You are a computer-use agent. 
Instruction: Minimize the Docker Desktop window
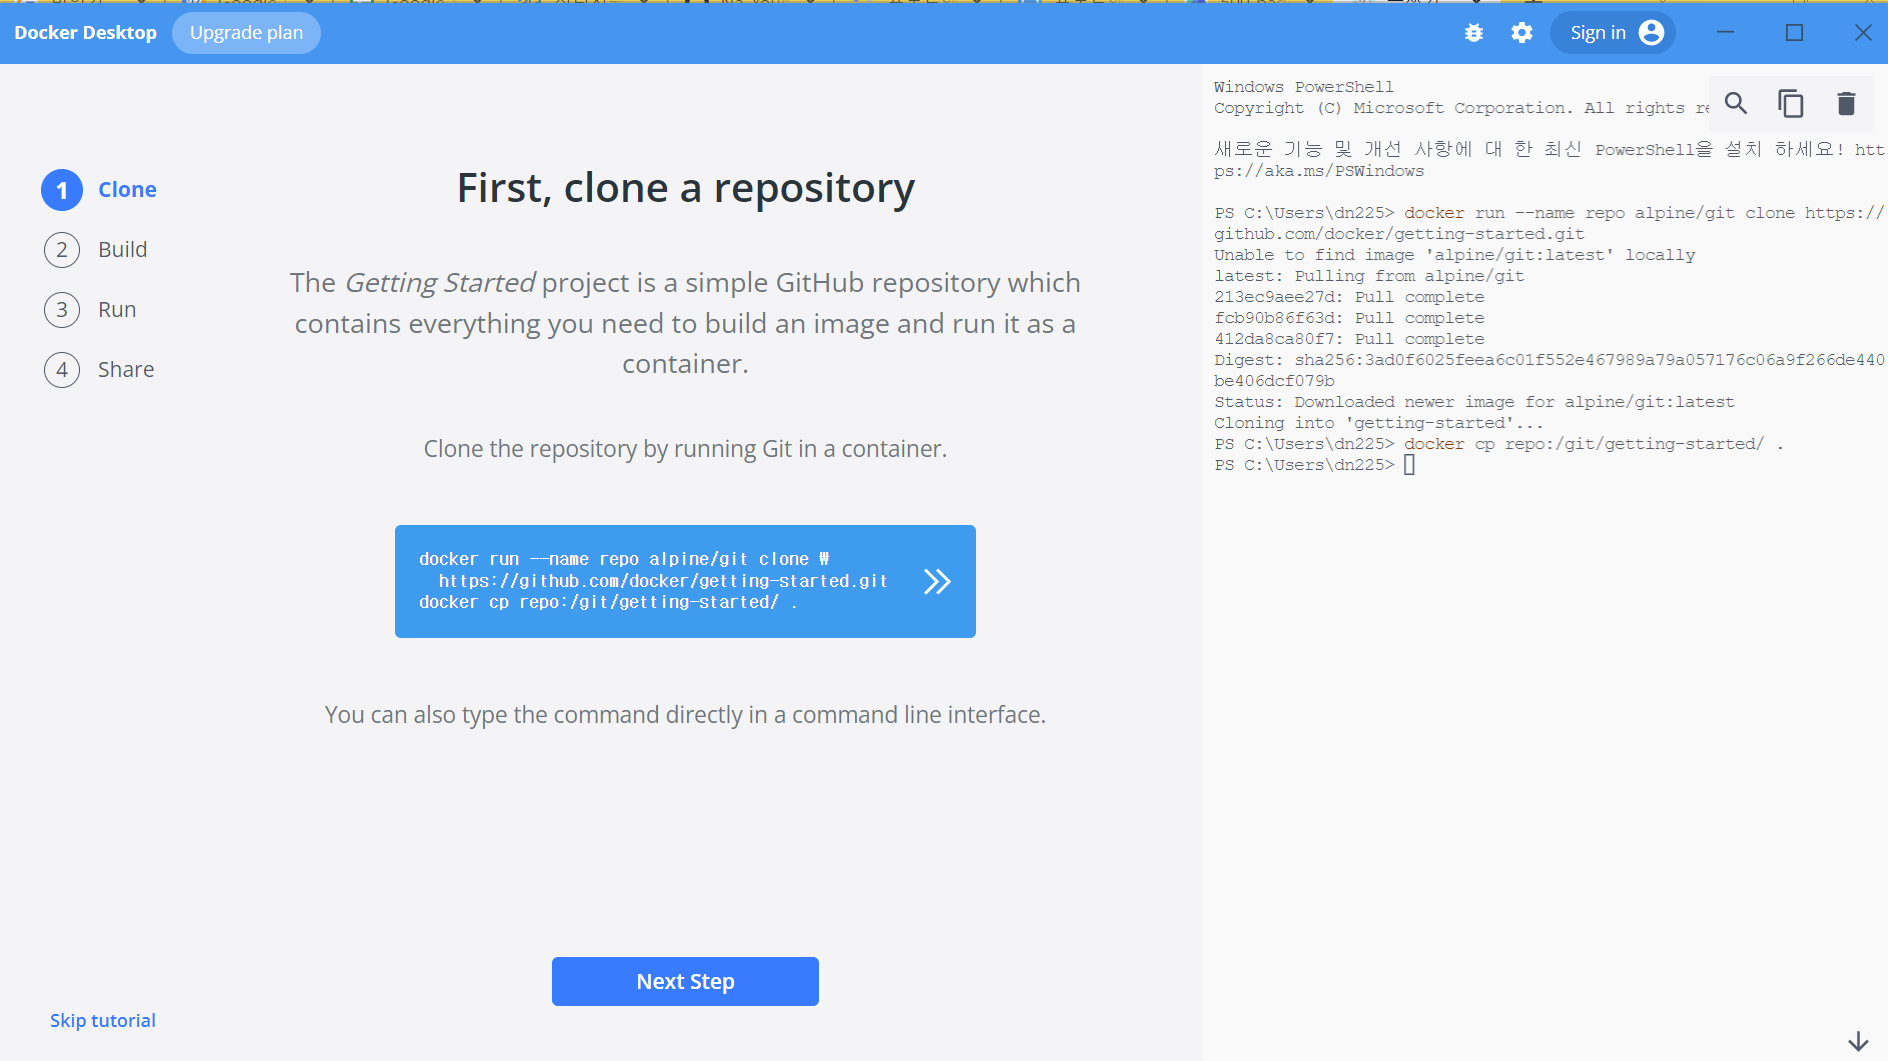(x=1725, y=33)
